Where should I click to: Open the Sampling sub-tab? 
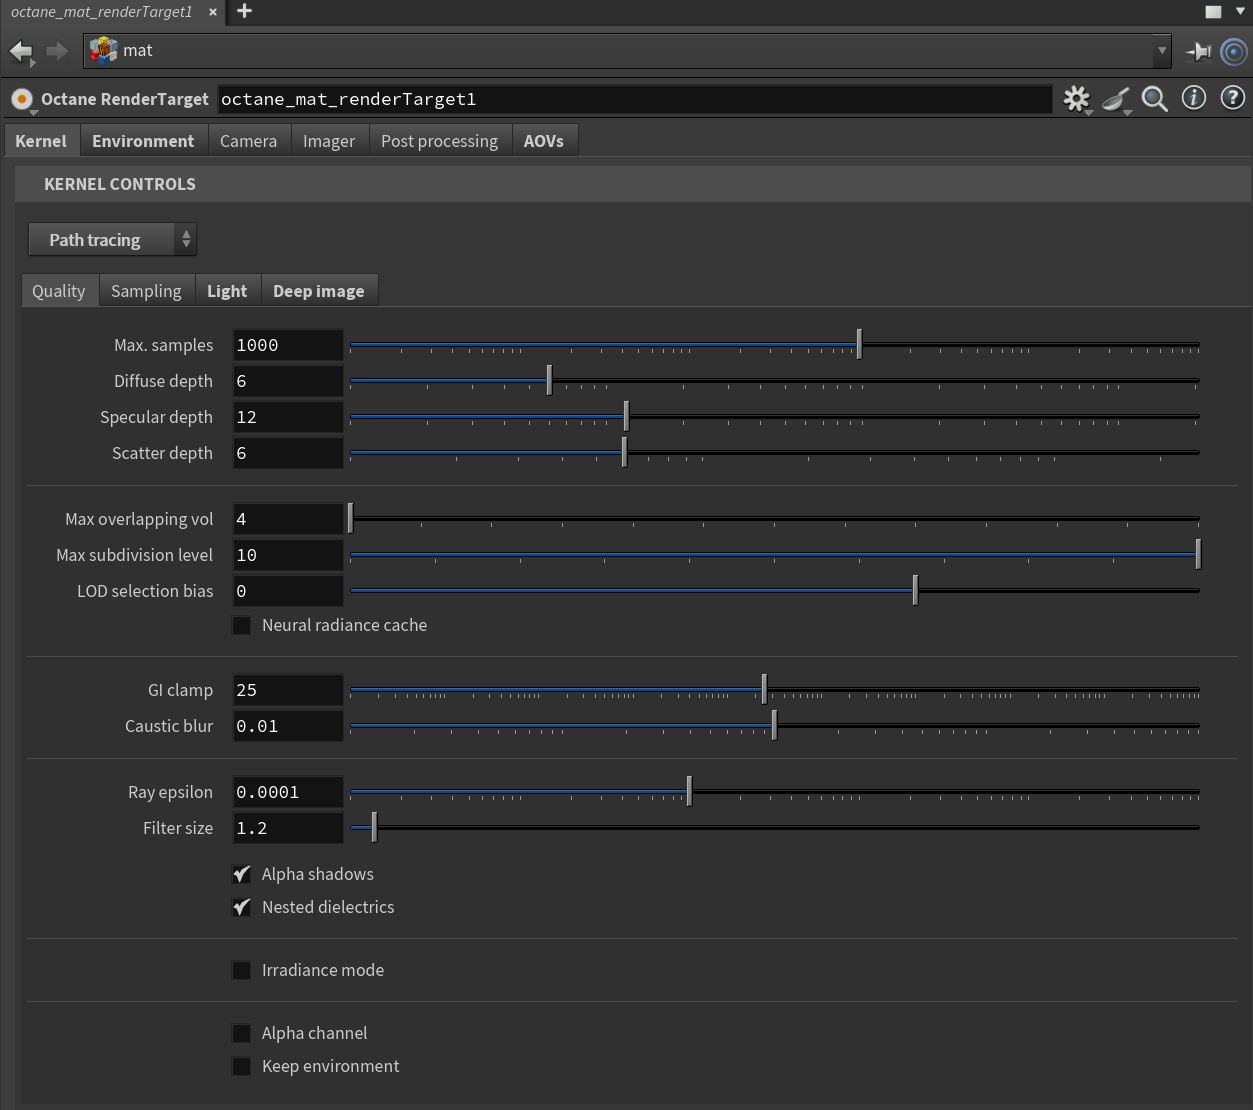[x=146, y=291]
